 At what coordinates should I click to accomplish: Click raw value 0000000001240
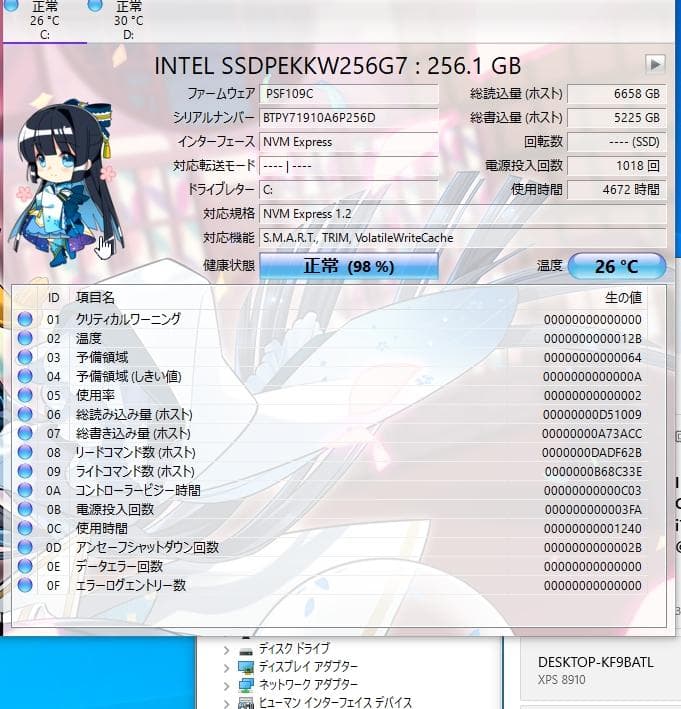[593, 529]
